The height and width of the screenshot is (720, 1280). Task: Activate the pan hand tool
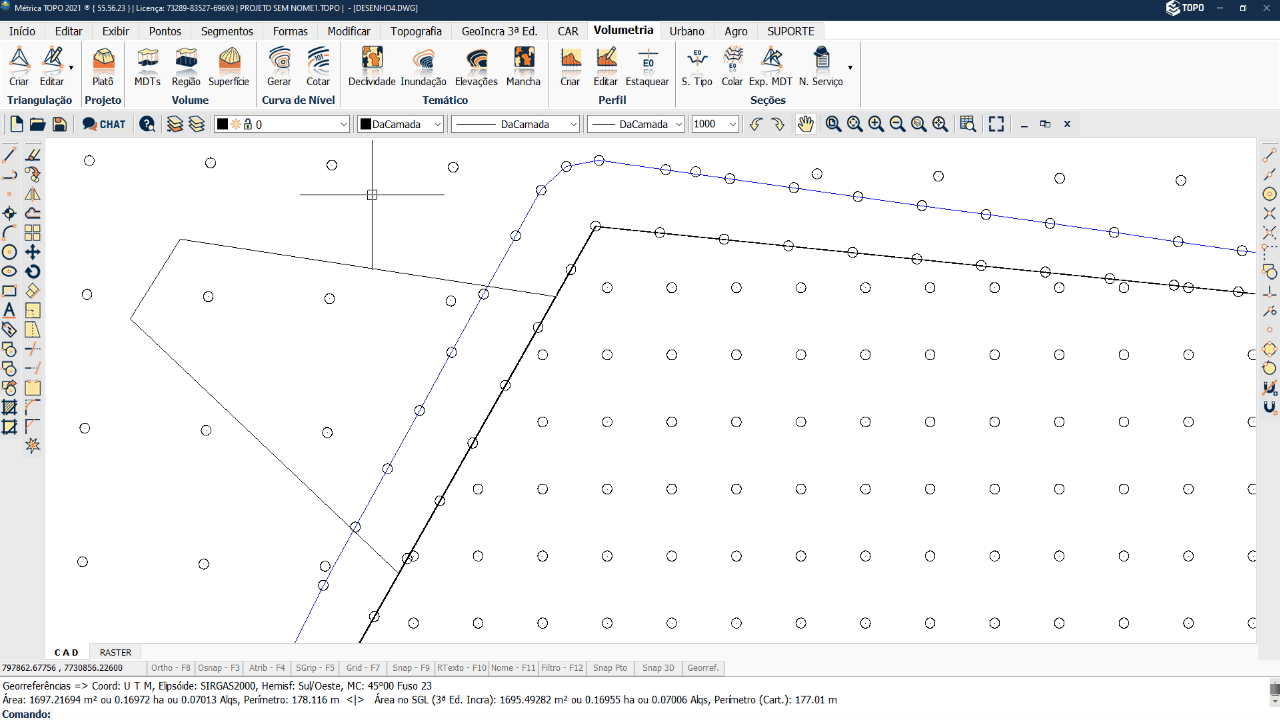806,124
